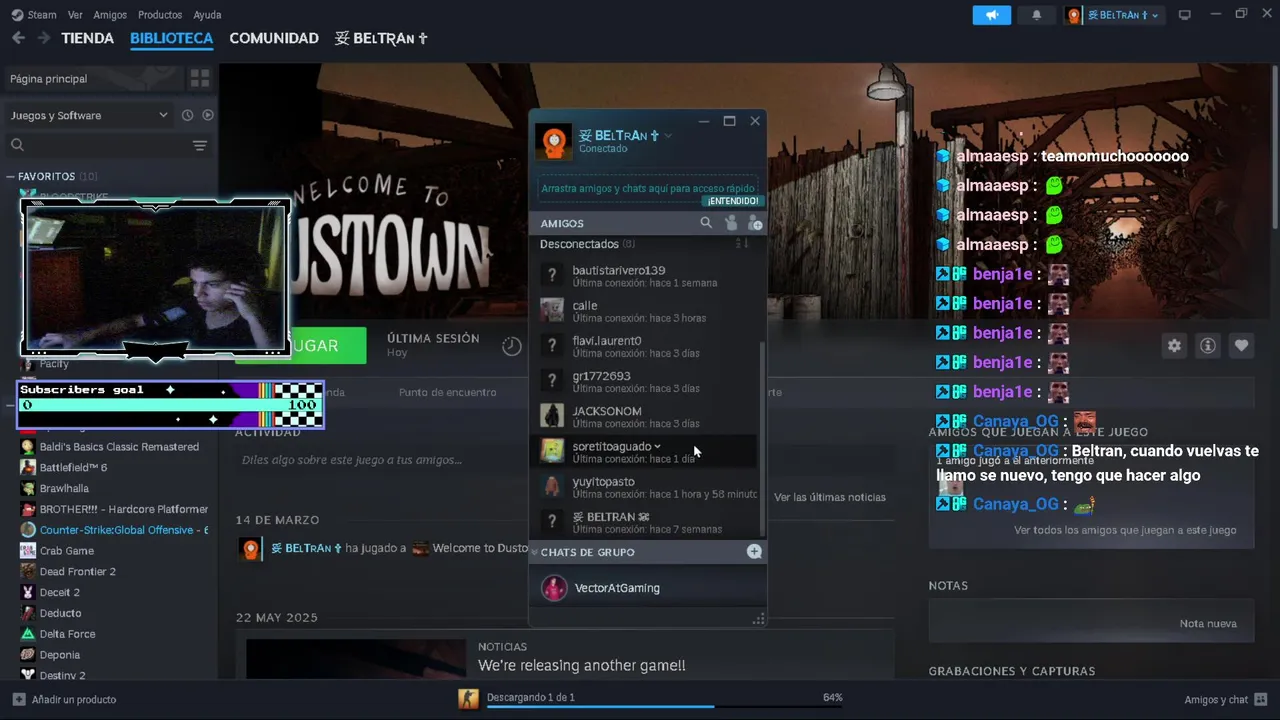Go back with the left arrow
1280x720 pixels.
18,38
